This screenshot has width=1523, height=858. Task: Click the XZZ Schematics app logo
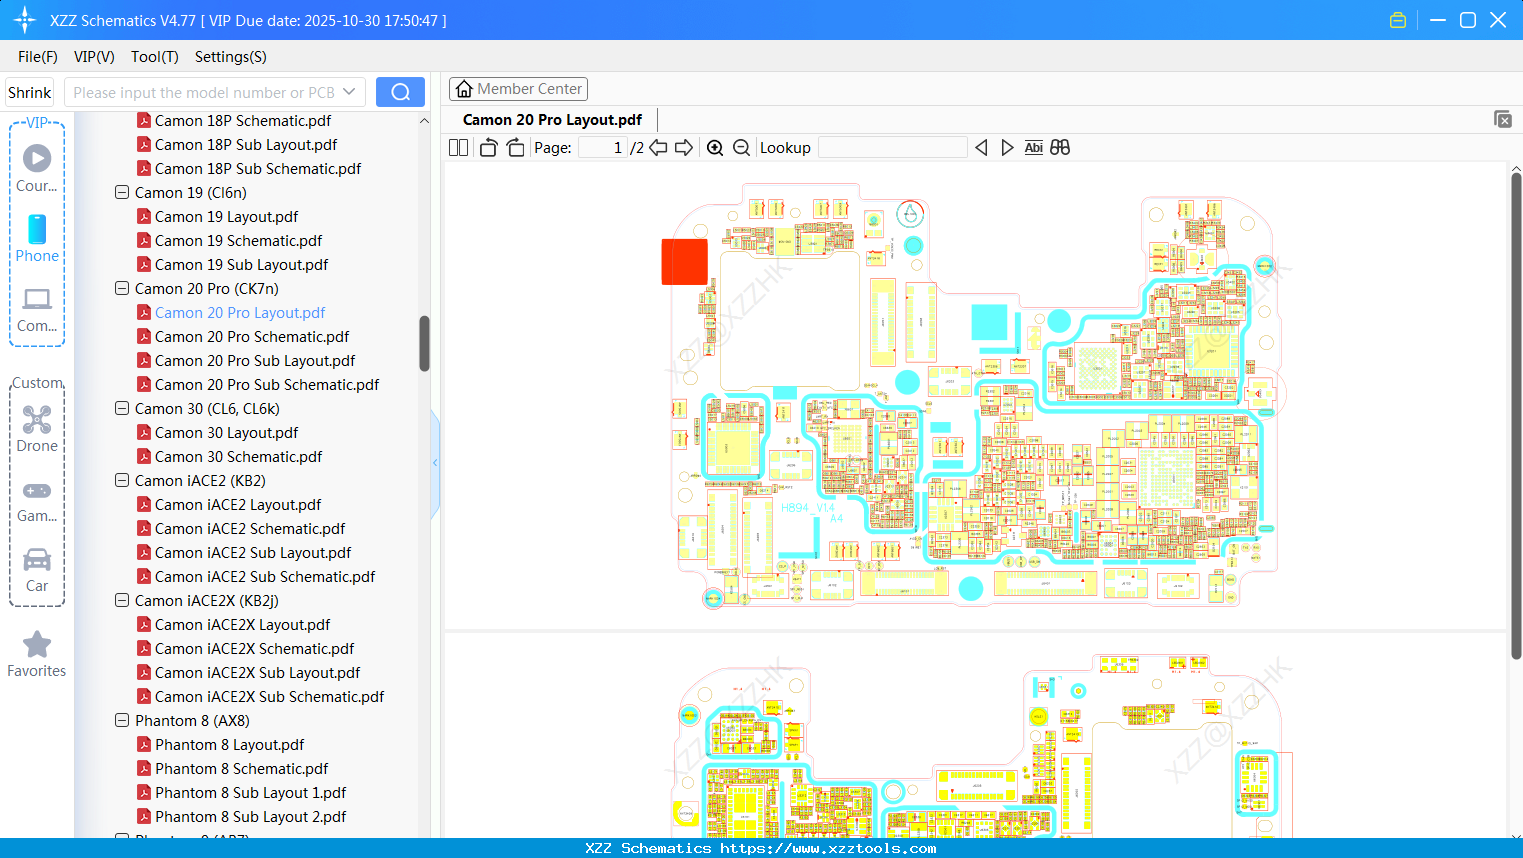pyautogui.click(x=24, y=20)
